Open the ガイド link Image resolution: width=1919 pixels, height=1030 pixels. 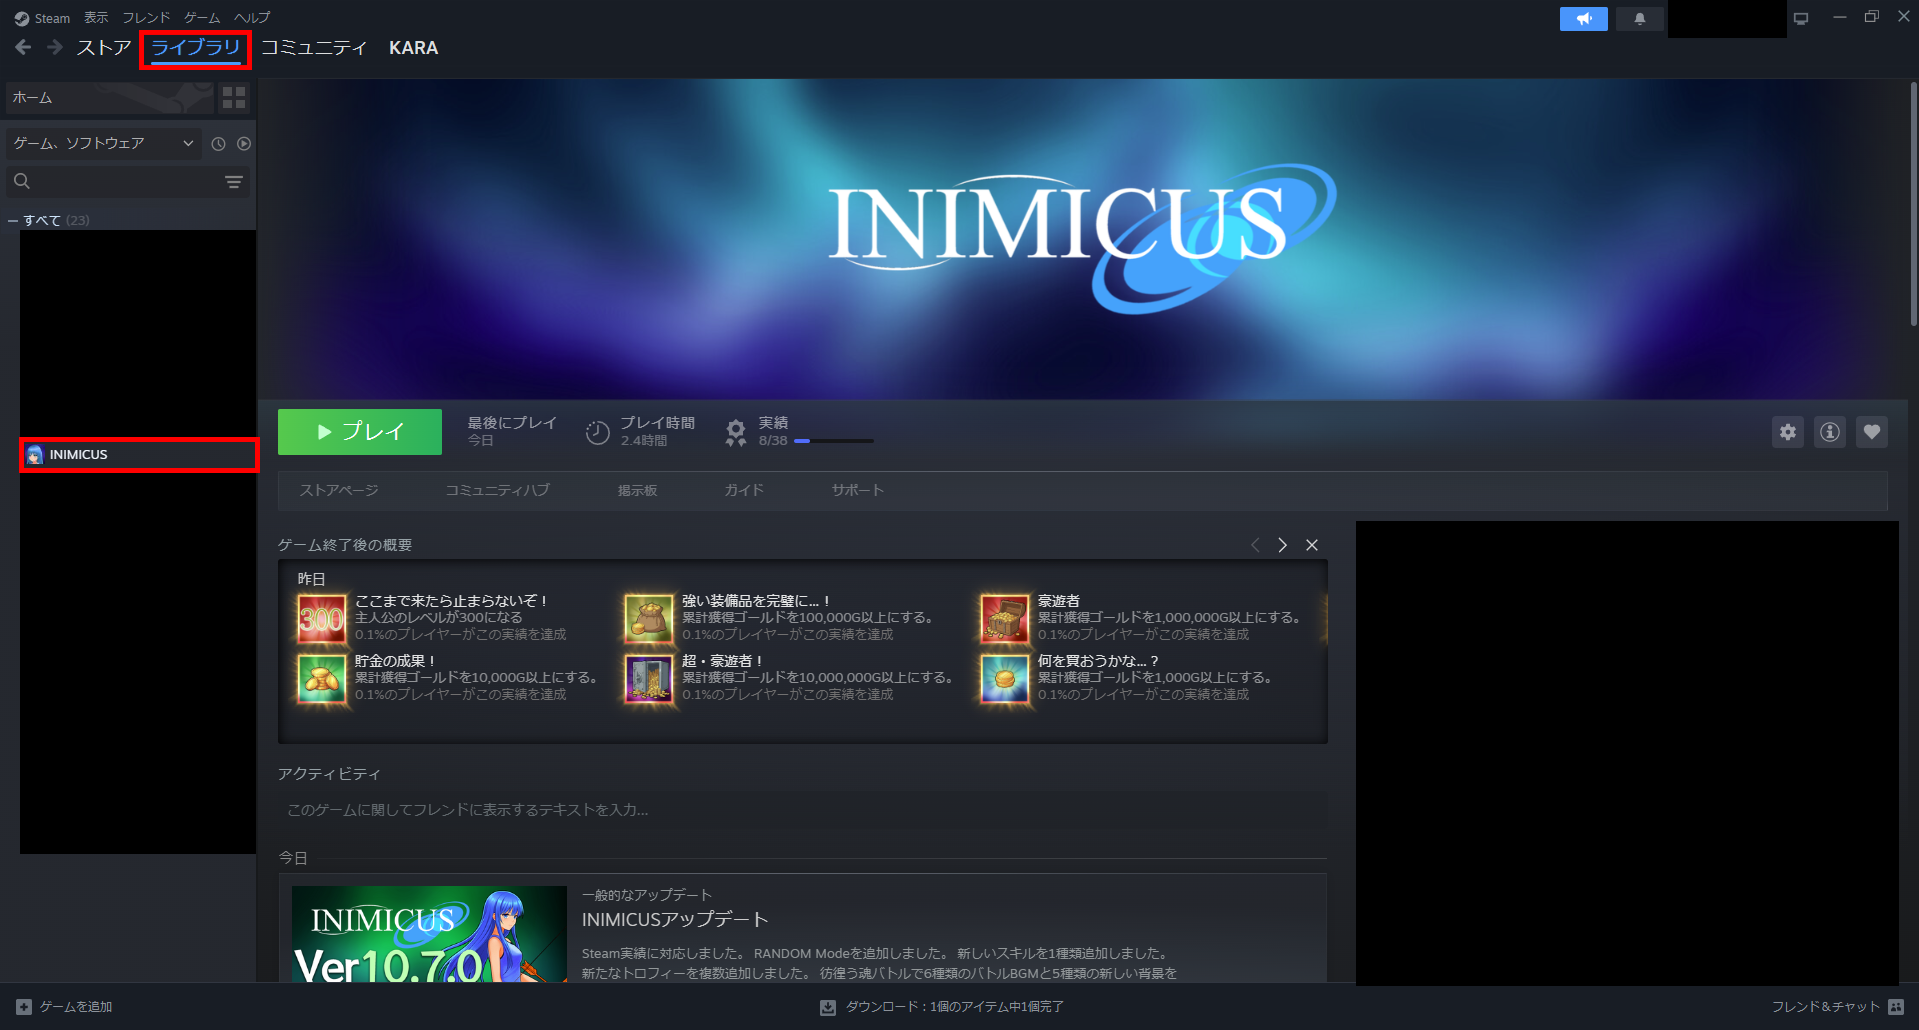pyautogui.click(x=744, y=490)
